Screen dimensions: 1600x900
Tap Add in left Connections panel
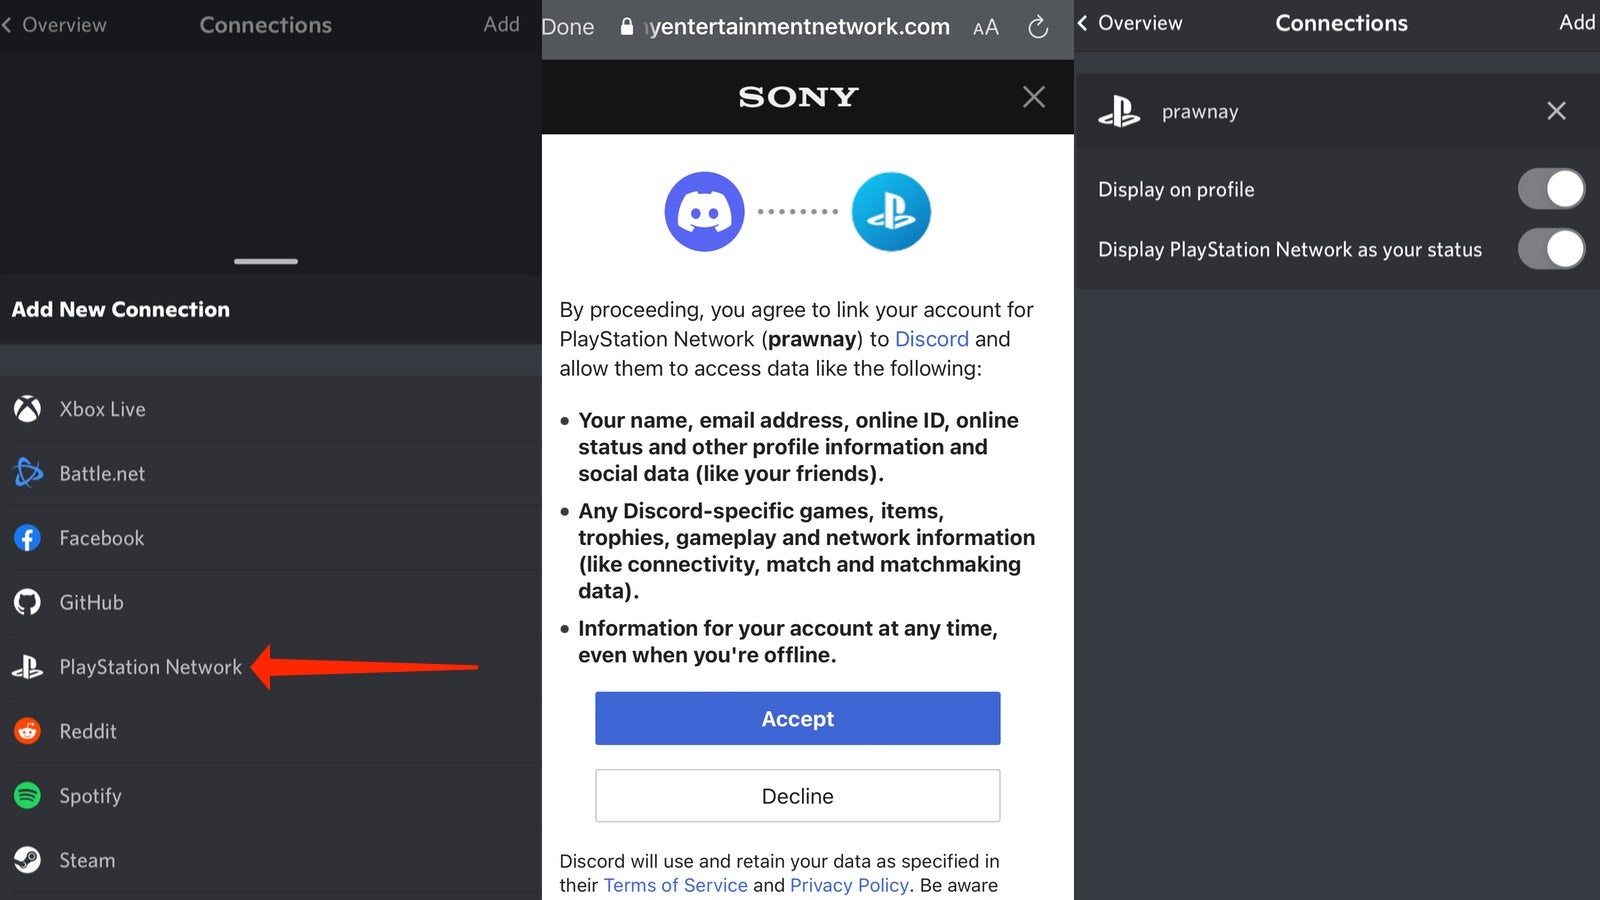(501, 24)
